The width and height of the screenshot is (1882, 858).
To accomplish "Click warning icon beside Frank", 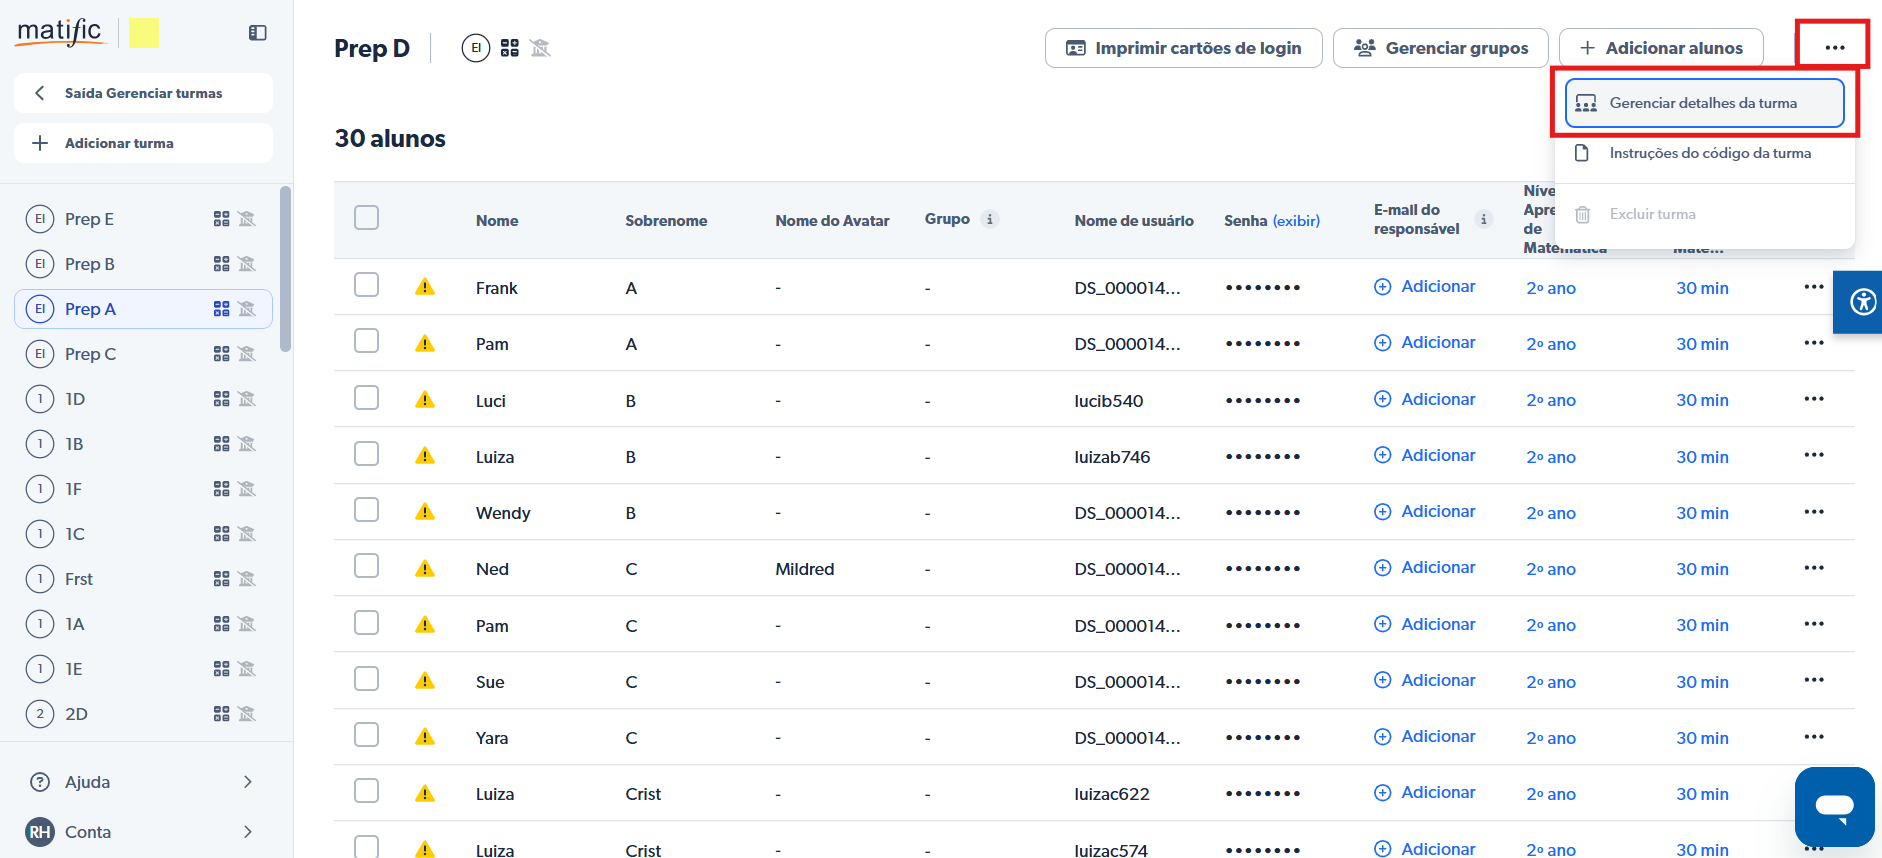I will tap(425, 287).
